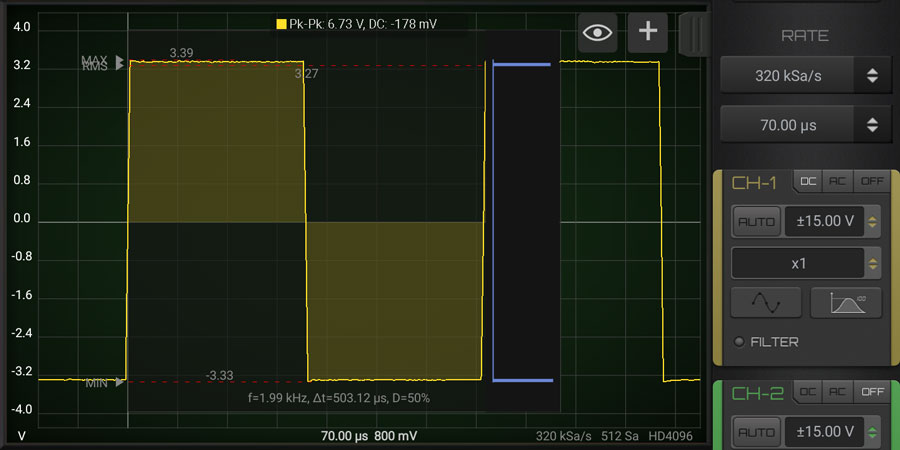Image resolution: width=900 pixels, height=450 pixels.
Task: Open the 70.00 µs timebase dropdown
Action: tap(802, 125)
